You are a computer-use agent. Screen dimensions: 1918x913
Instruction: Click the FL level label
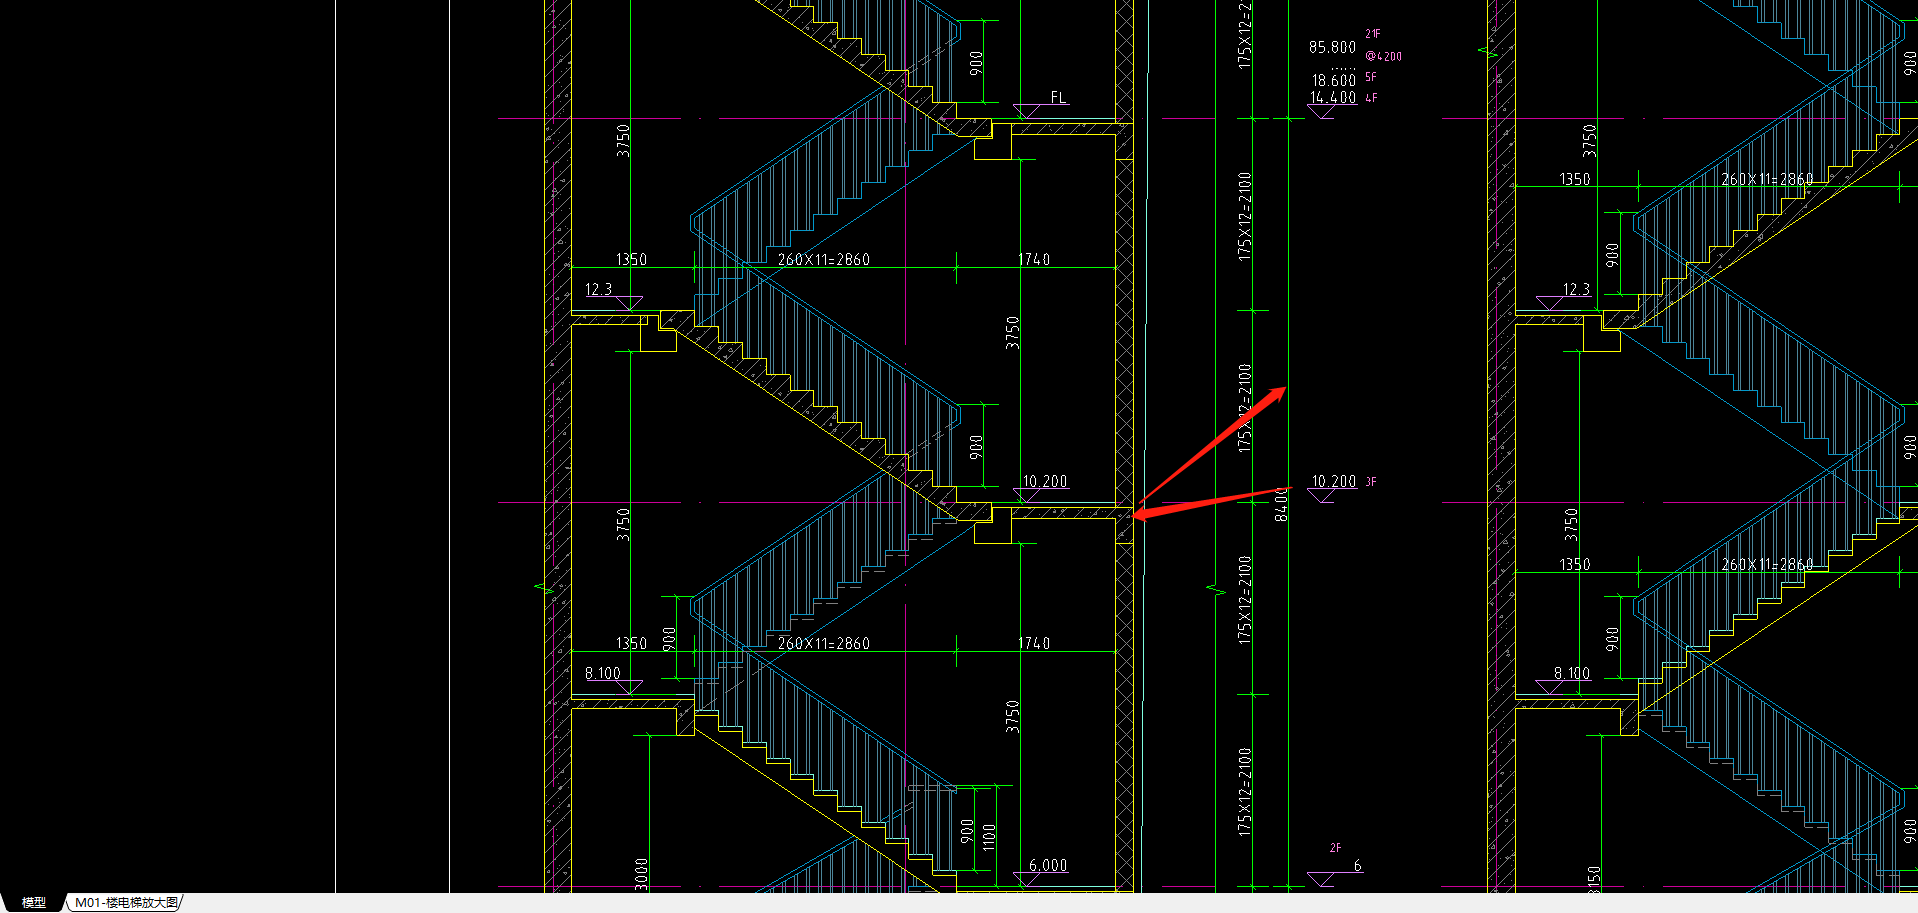(x=1058, y=97)
